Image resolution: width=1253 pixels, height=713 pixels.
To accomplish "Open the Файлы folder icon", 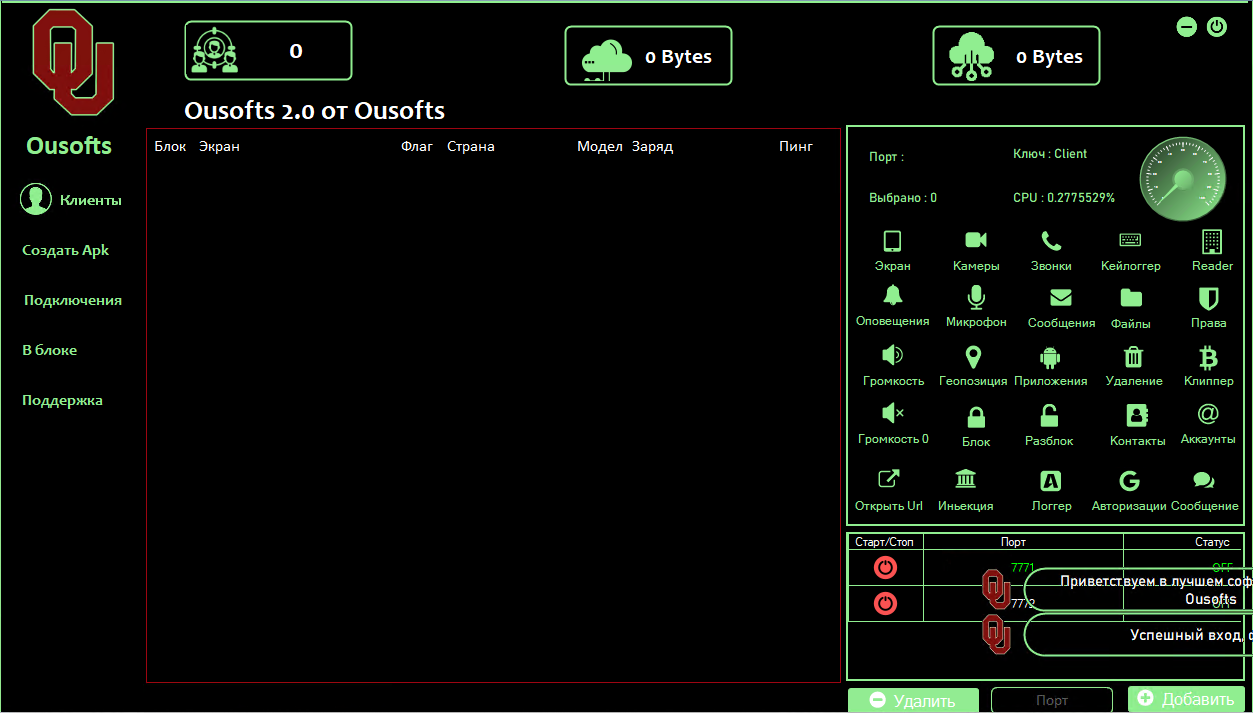I will [1131, 297].
